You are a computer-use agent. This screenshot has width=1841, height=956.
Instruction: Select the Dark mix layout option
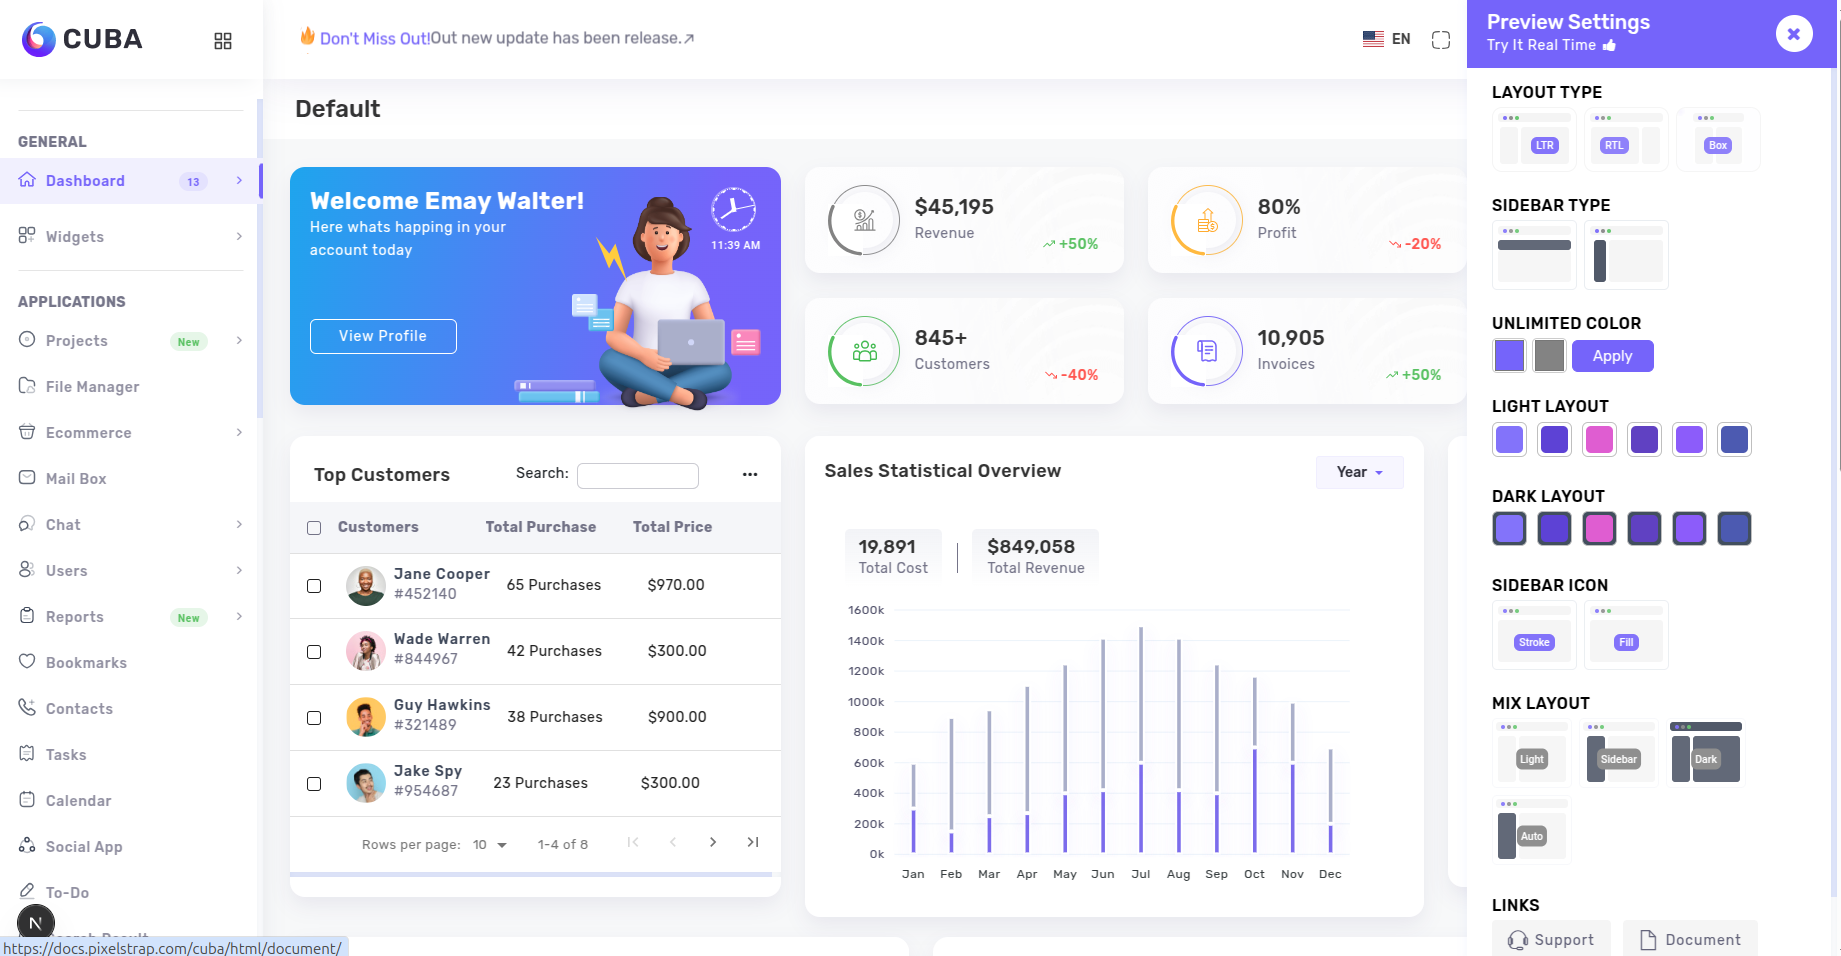(1706, 752)
